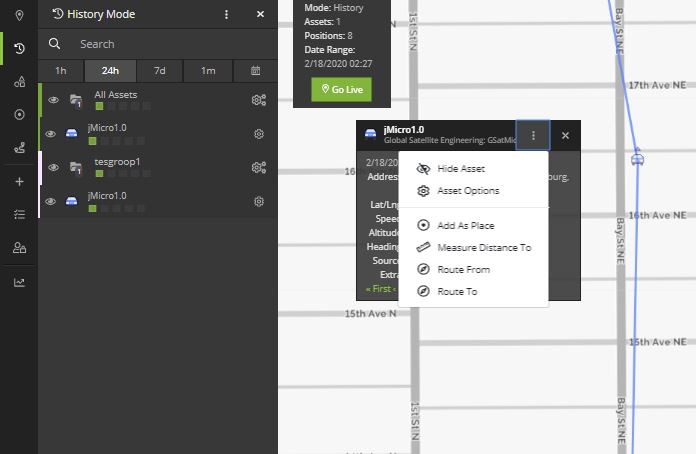
Task: Click the green Go Live button
Action: (x=341, y=89)
